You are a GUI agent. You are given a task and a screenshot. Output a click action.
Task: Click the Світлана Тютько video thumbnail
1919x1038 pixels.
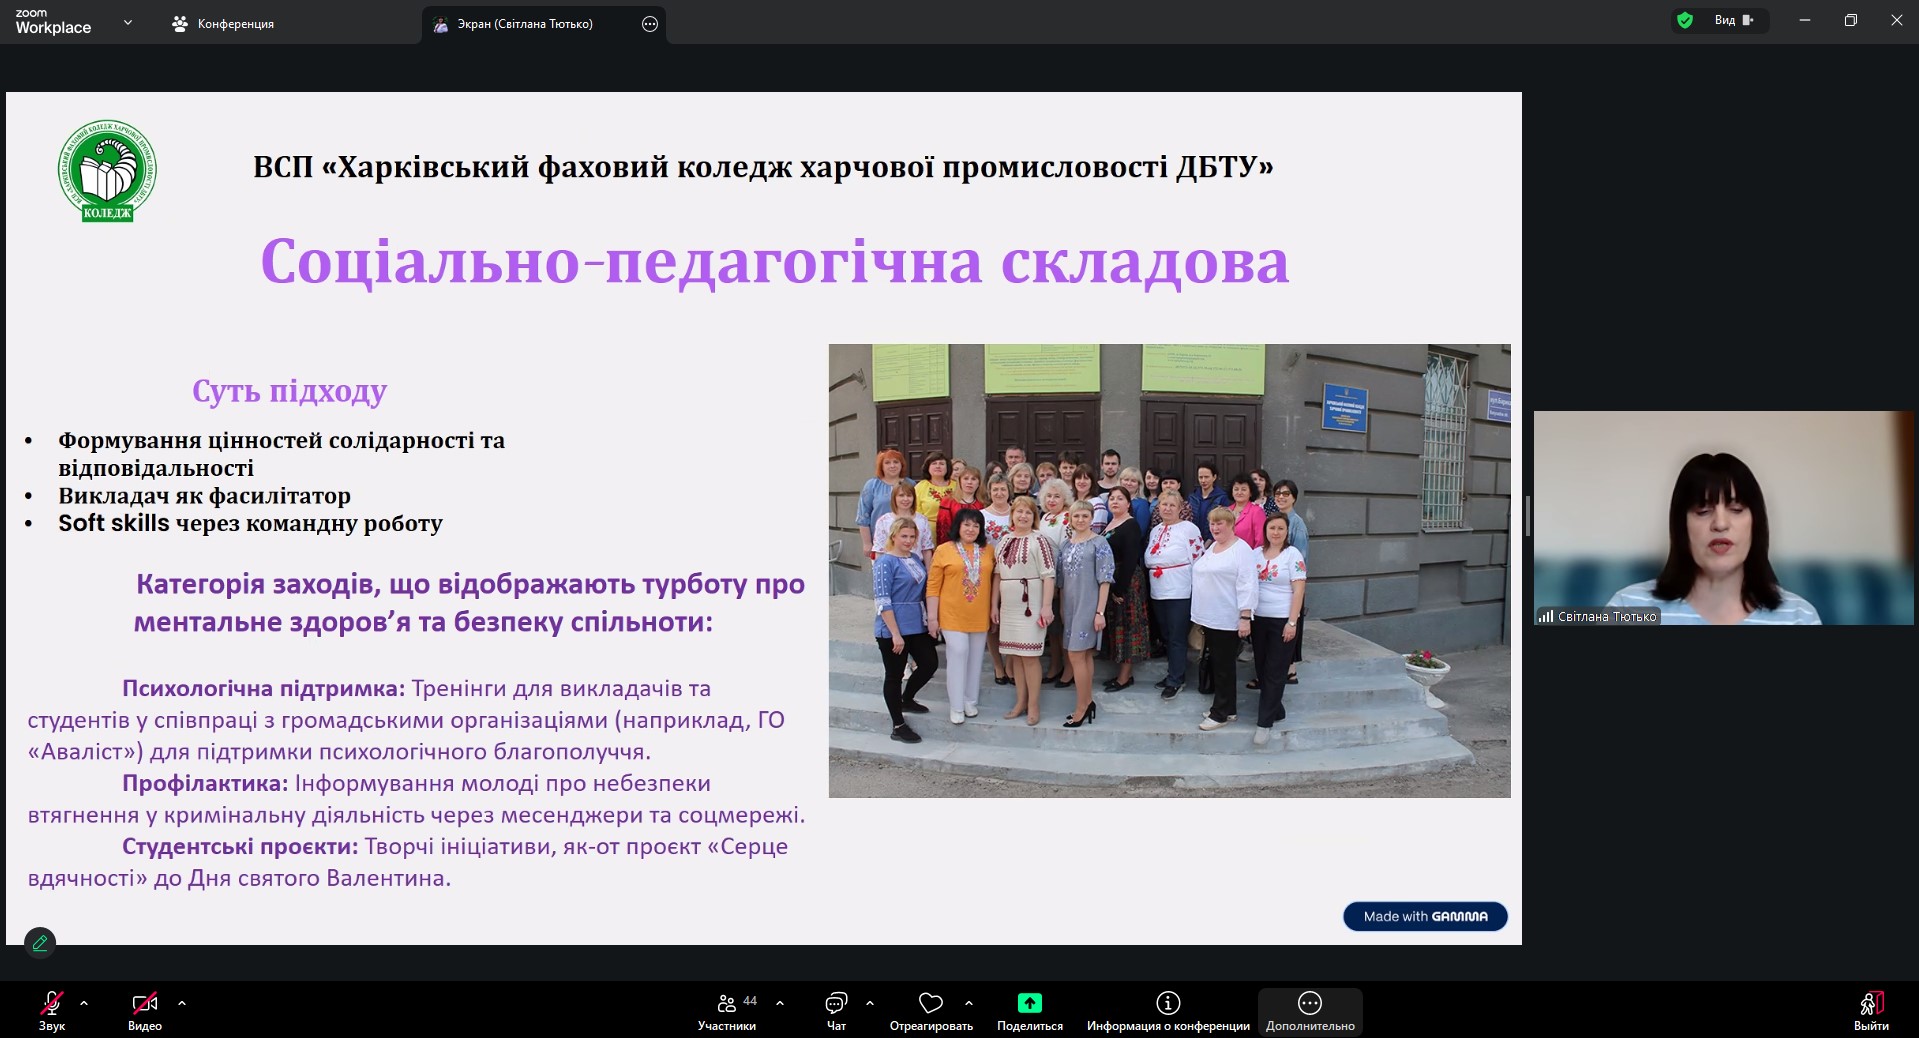point(1723,518)
